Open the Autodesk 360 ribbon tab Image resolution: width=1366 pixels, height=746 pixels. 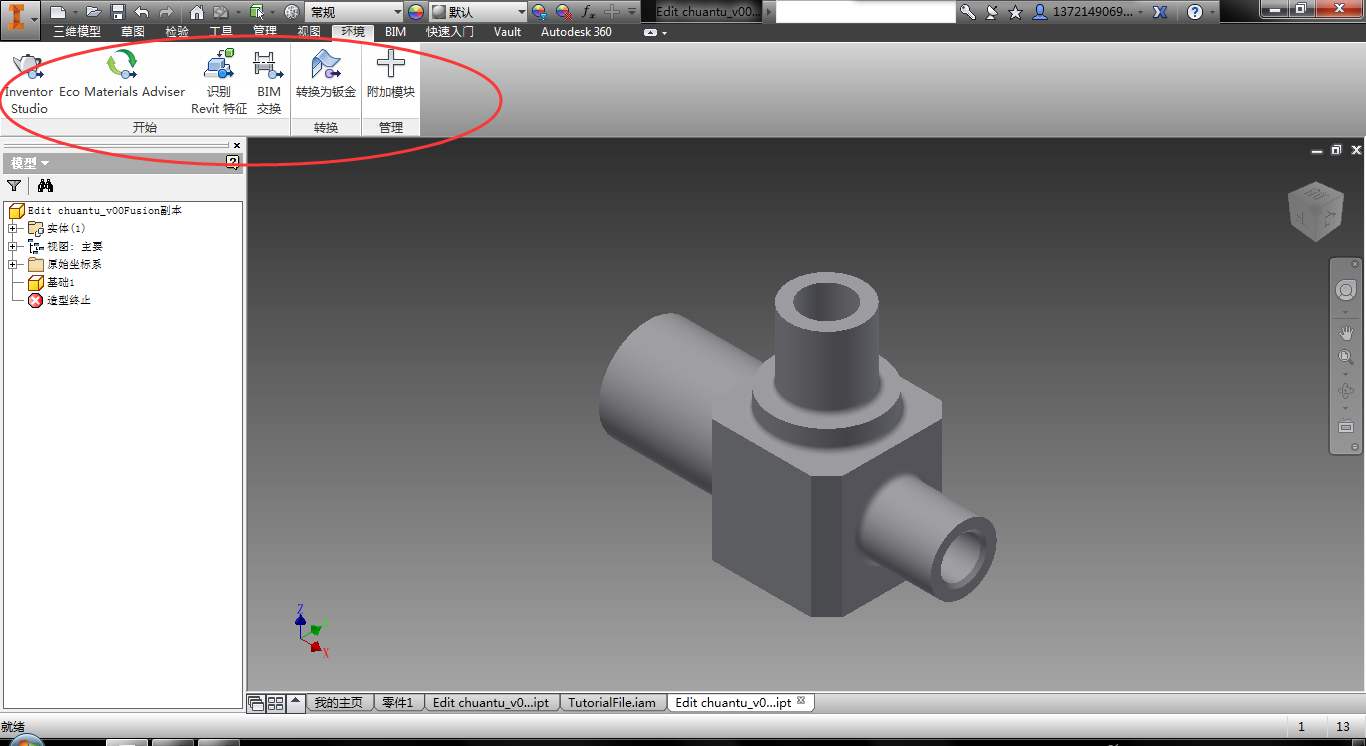coord(576,32)
